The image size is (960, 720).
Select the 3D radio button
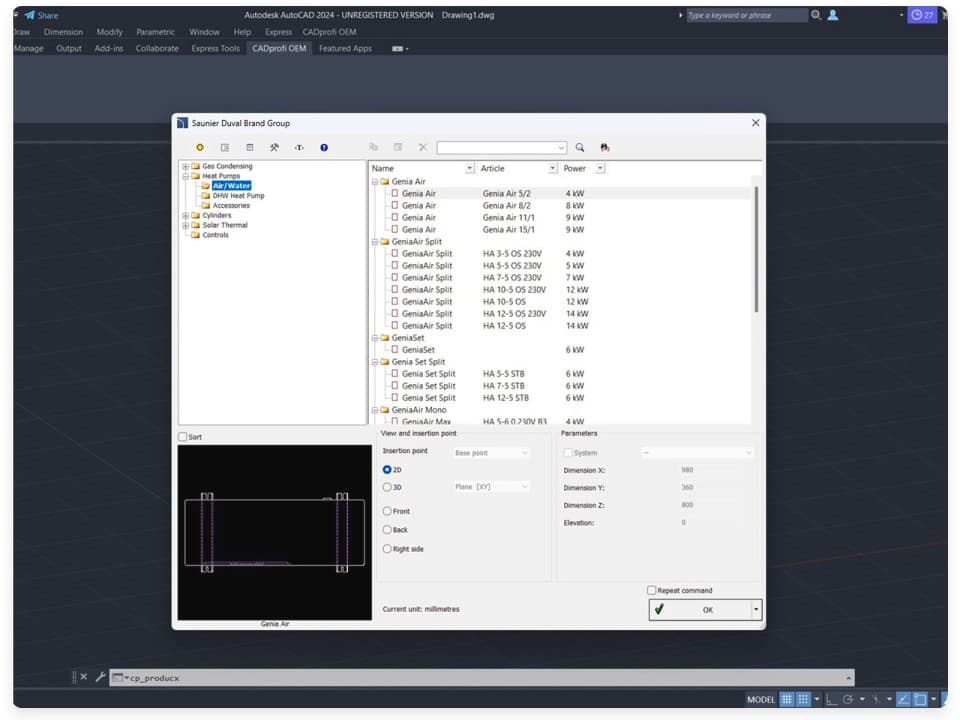[388, 487]
